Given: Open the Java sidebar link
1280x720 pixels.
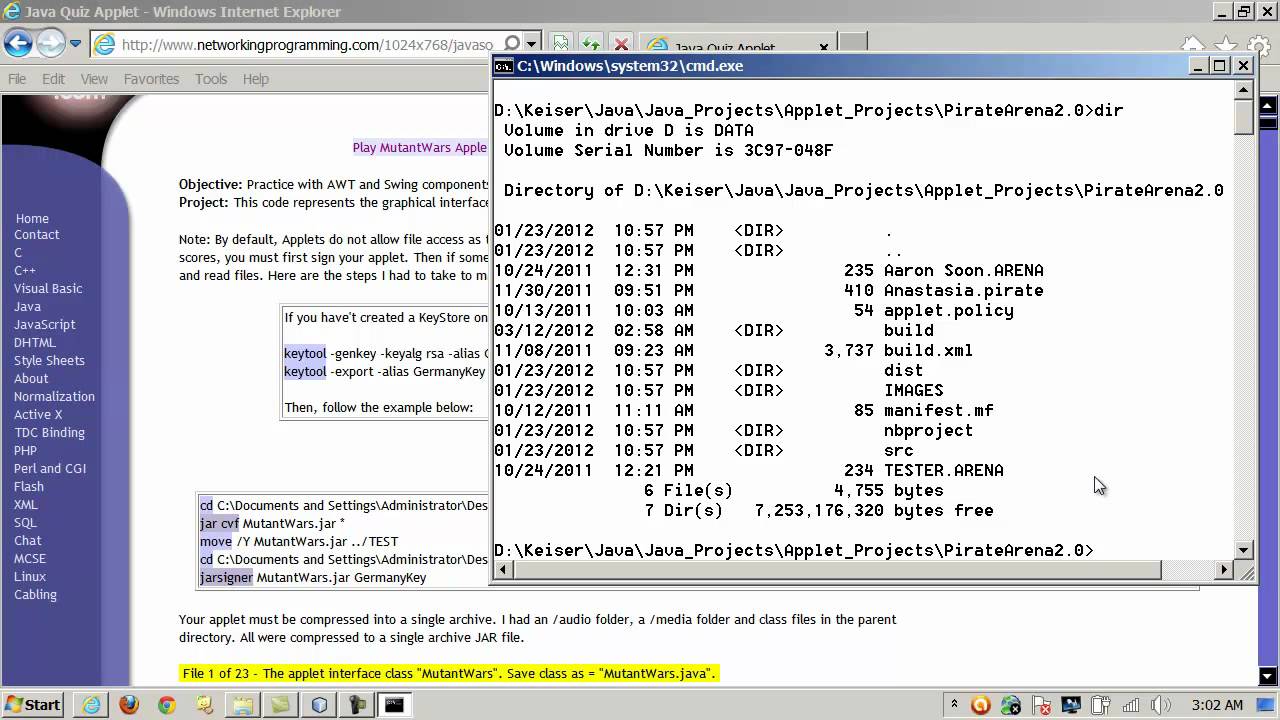Looking at the screenshot, I should click(x=27, y=306).
